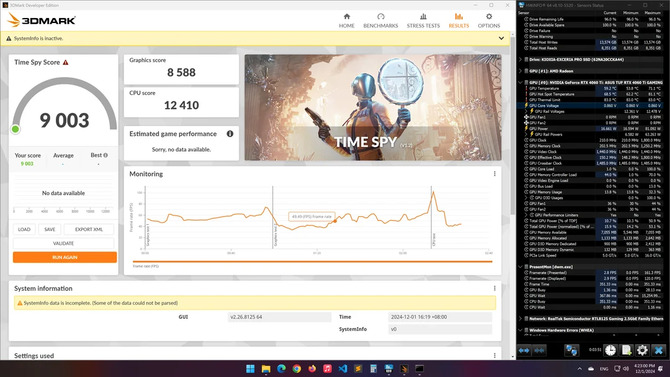This screenshot has height=377, width=670.
Task: Expand the GPU [#1]: AMD Radeon node
Action: point(520,71)
